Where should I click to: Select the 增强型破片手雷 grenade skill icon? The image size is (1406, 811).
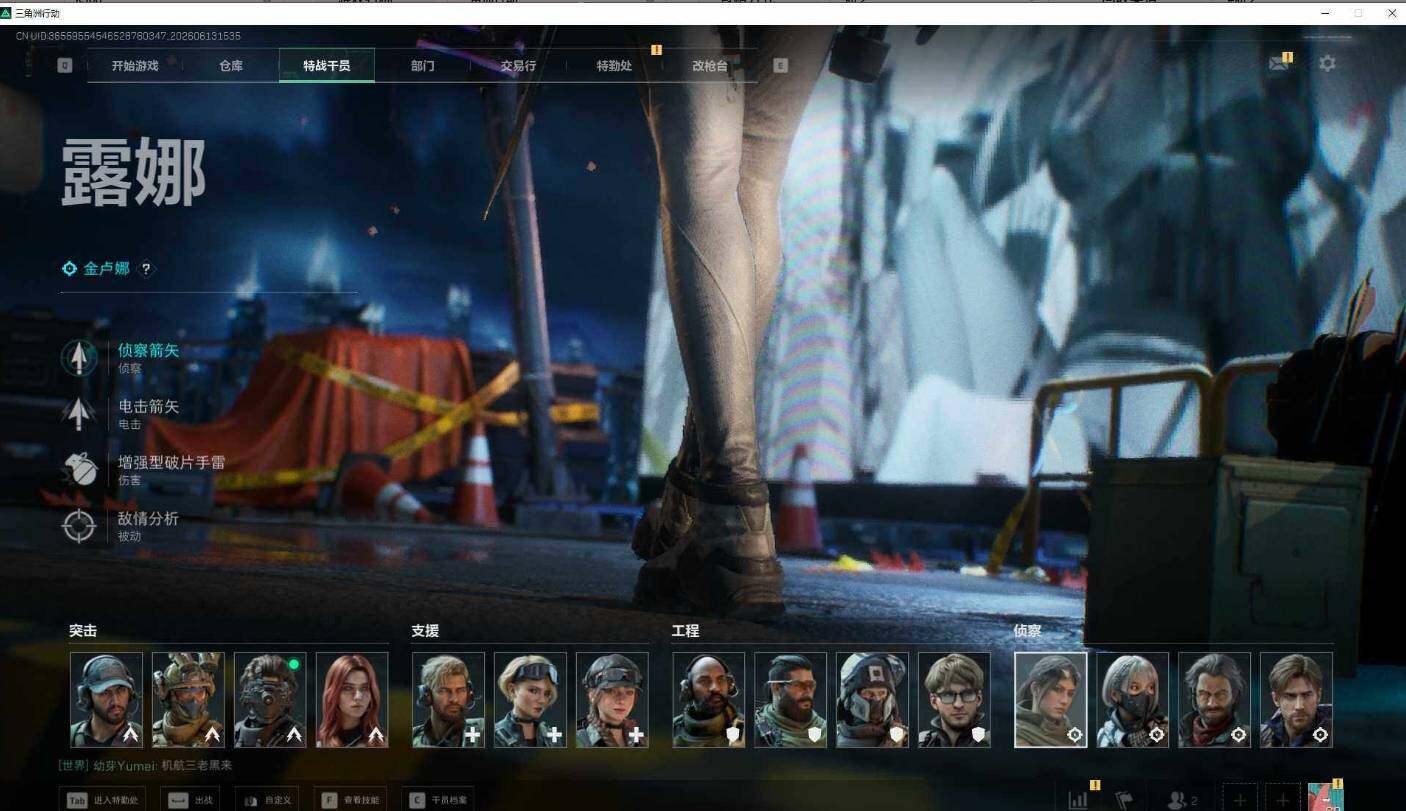point(79,469)
